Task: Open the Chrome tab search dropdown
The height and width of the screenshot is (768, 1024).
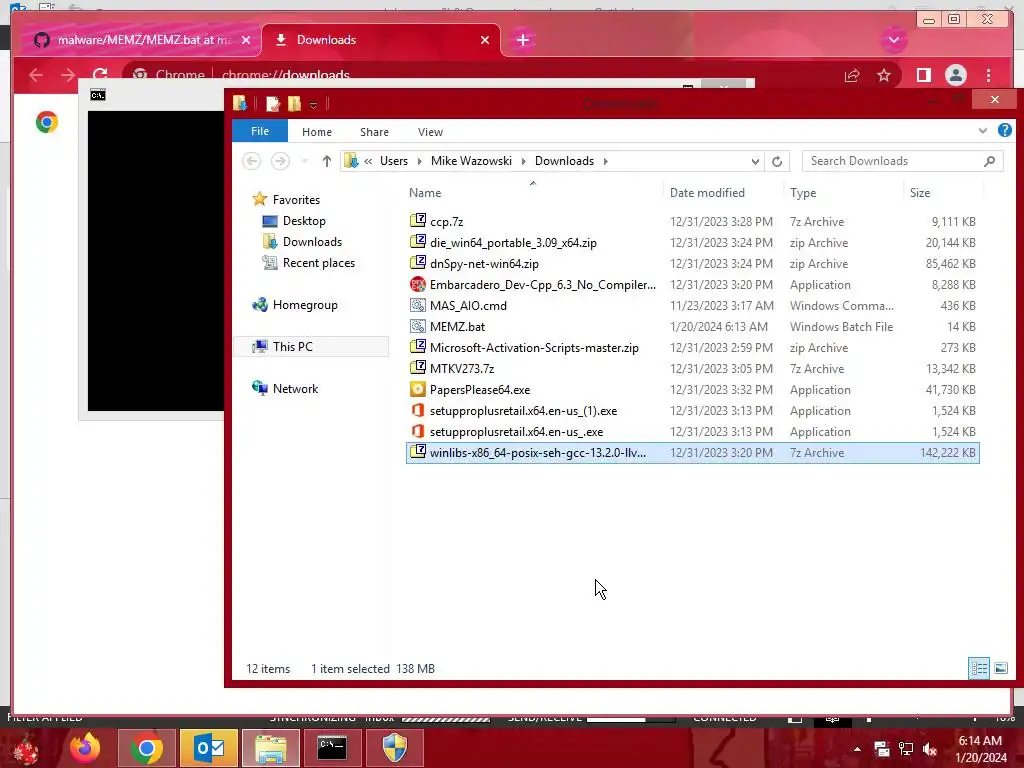Action: point(893,40)
